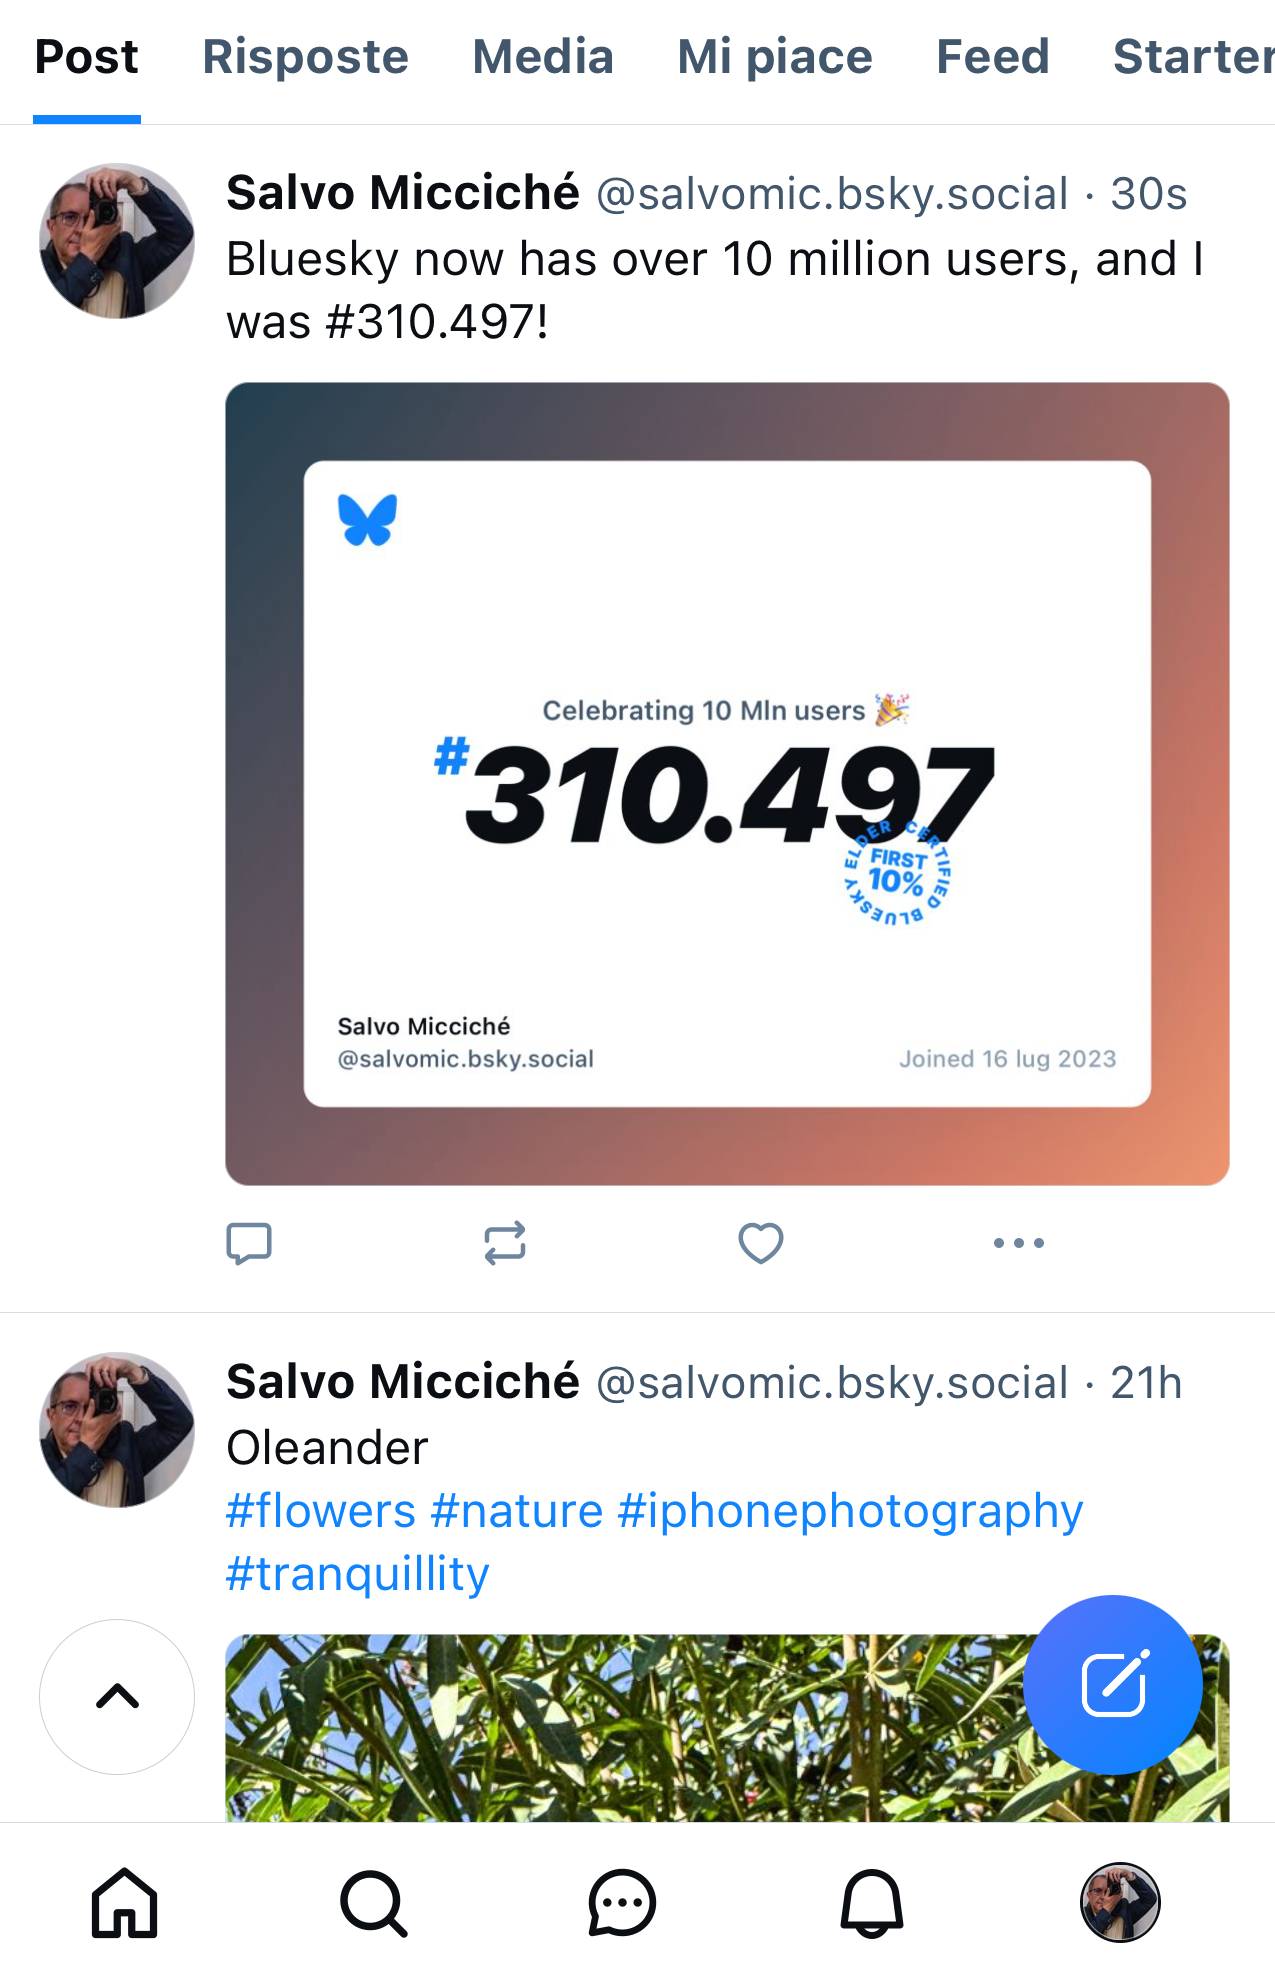Open the #iphonephotography hashtag link
1275x1966 pixels.
[849, 1510]
